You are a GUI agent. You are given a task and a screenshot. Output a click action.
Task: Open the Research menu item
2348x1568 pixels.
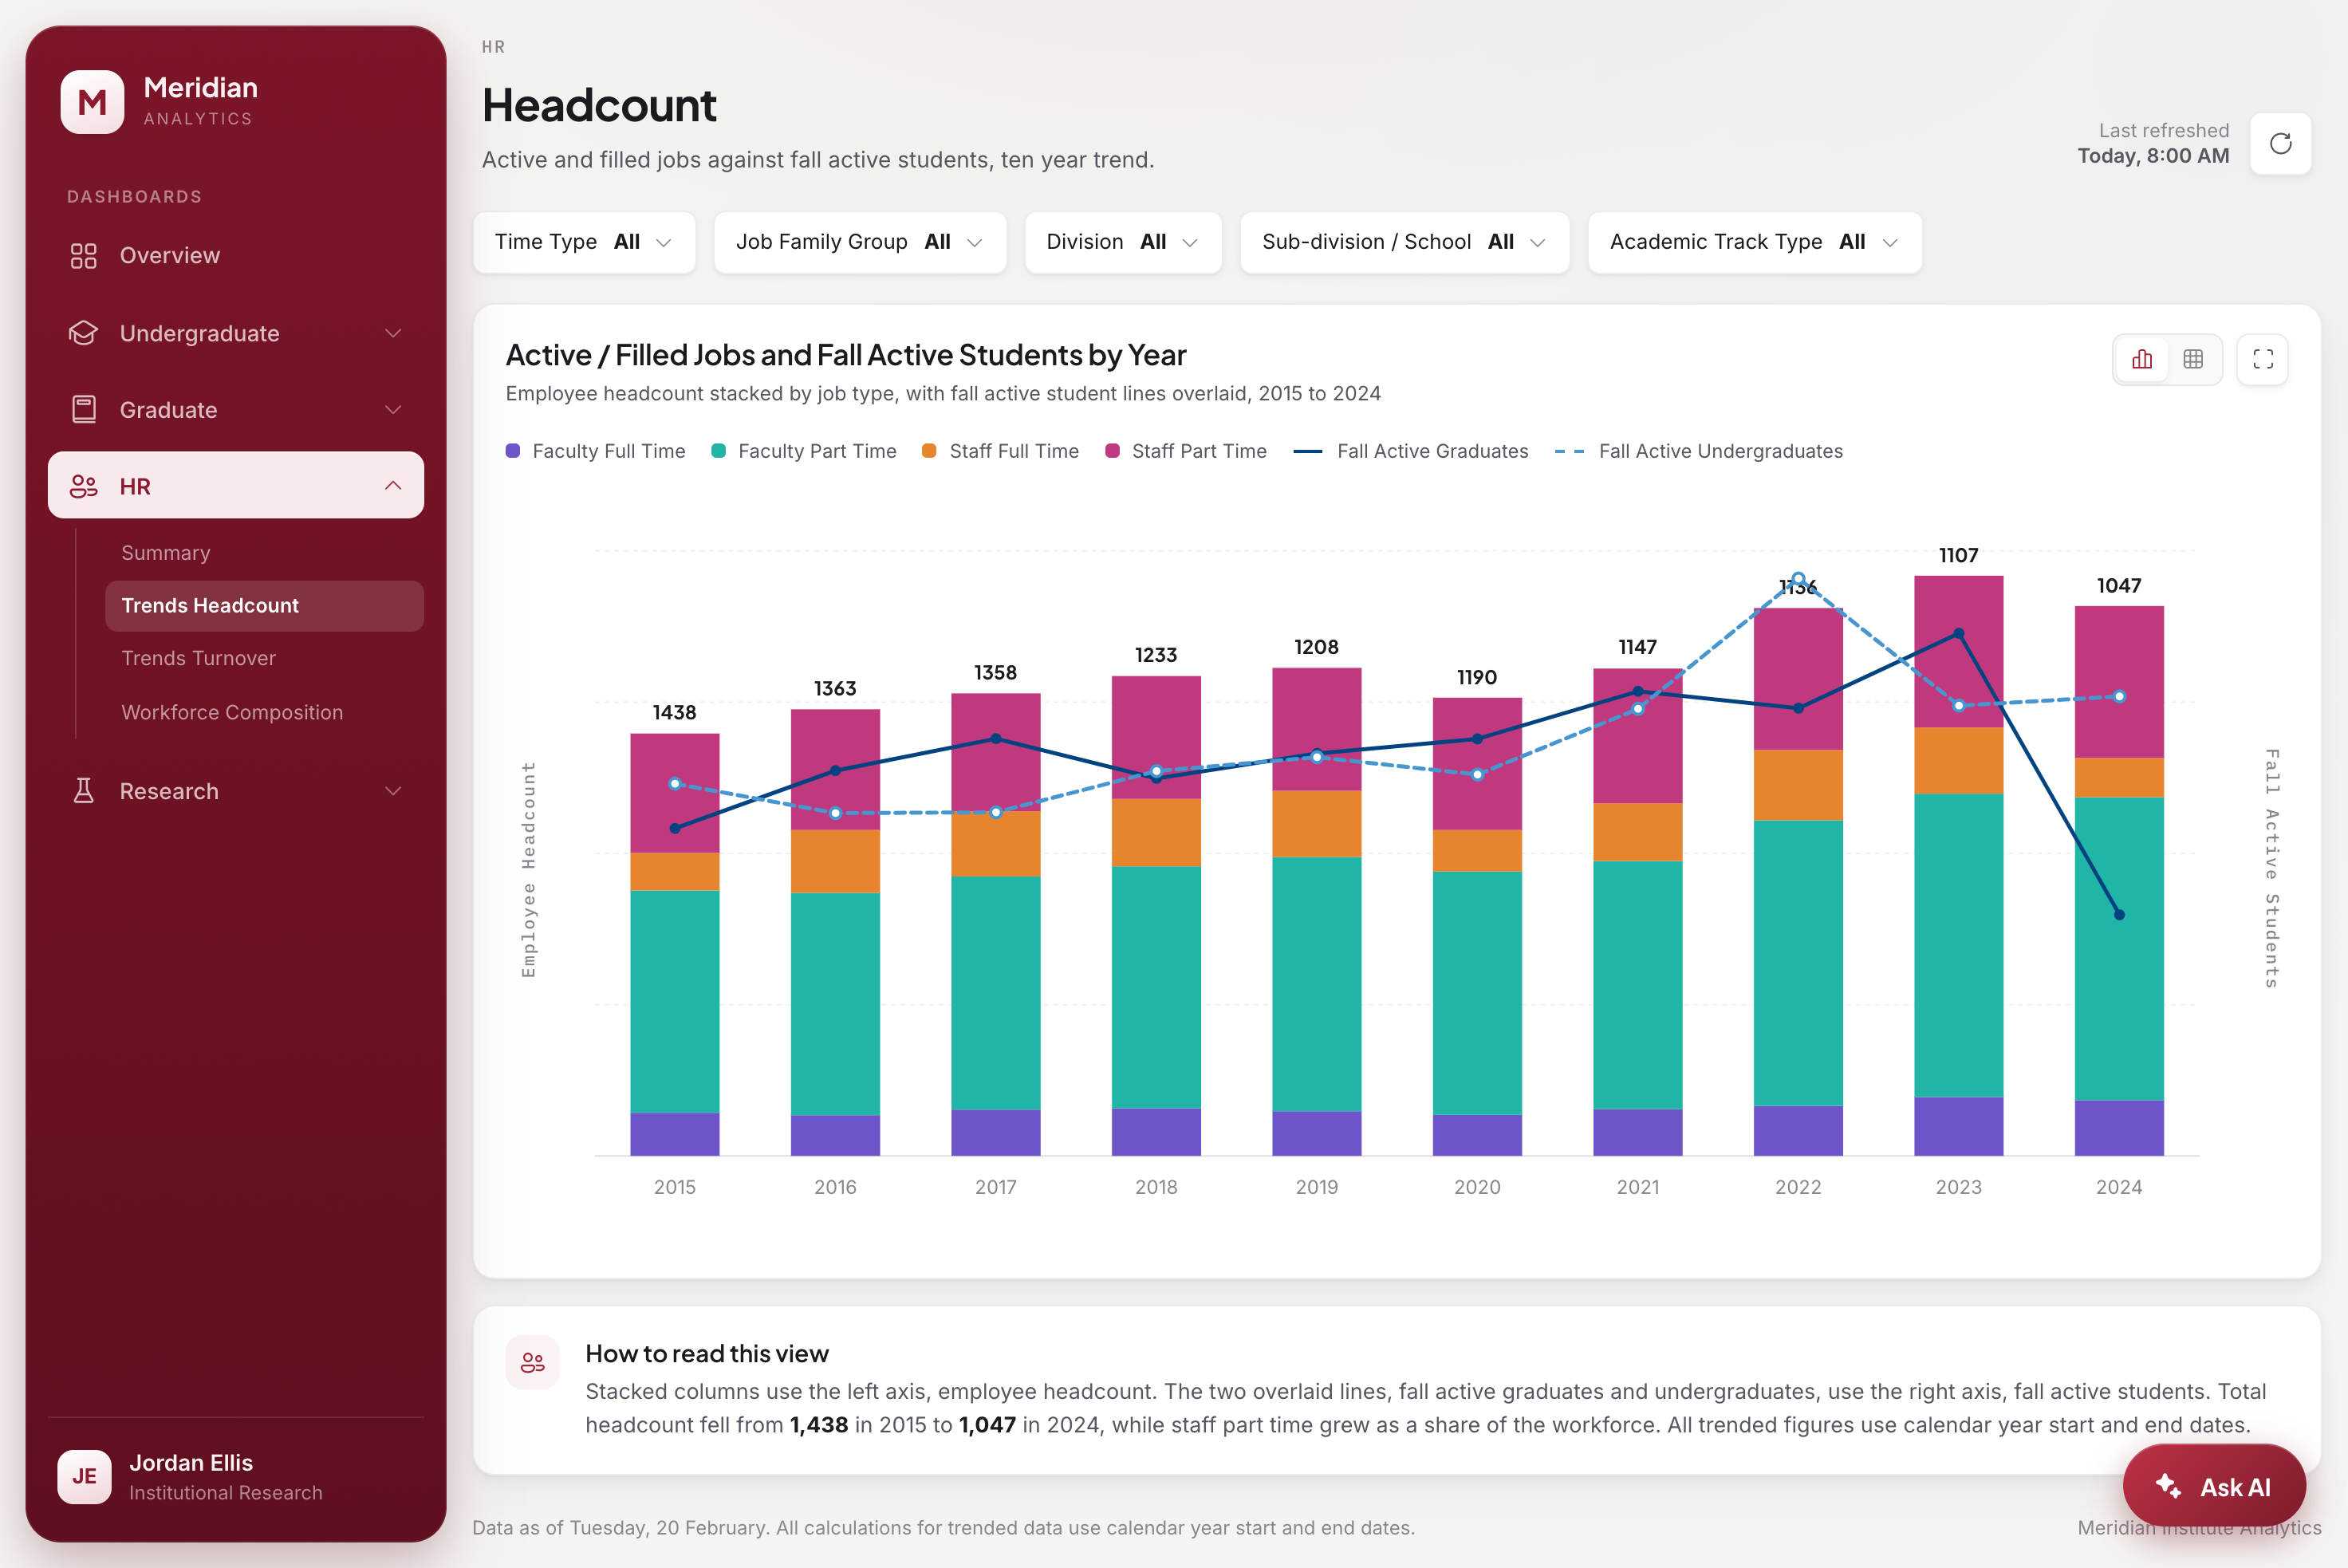(236, 791)
